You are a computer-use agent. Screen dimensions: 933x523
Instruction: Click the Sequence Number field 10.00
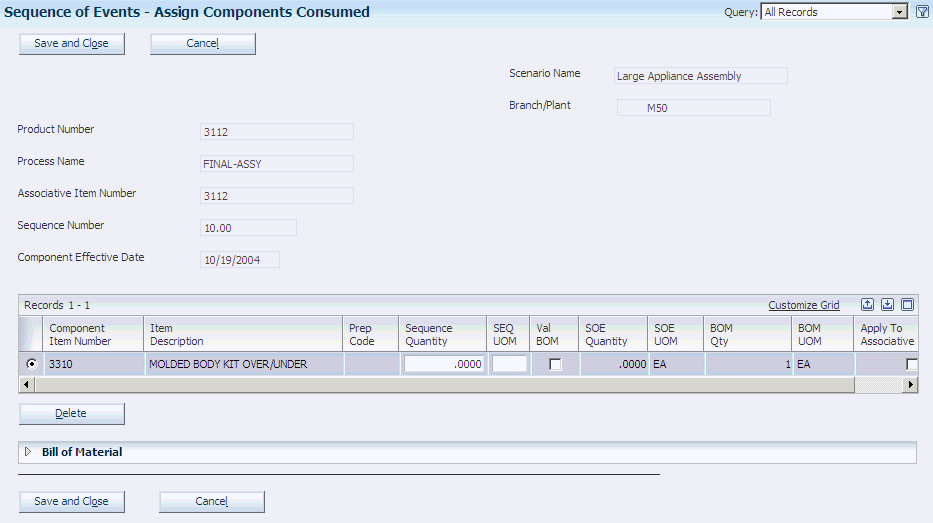point(248,228)
